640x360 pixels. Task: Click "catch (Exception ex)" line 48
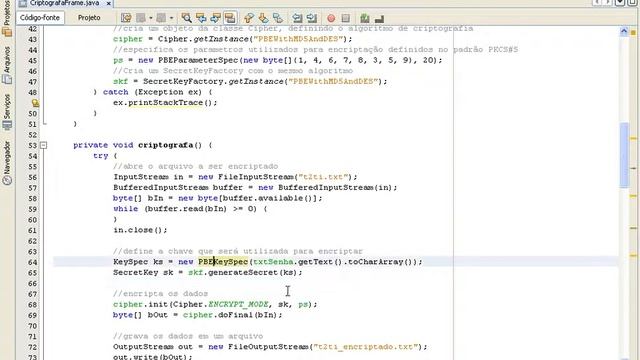(152, 92)
